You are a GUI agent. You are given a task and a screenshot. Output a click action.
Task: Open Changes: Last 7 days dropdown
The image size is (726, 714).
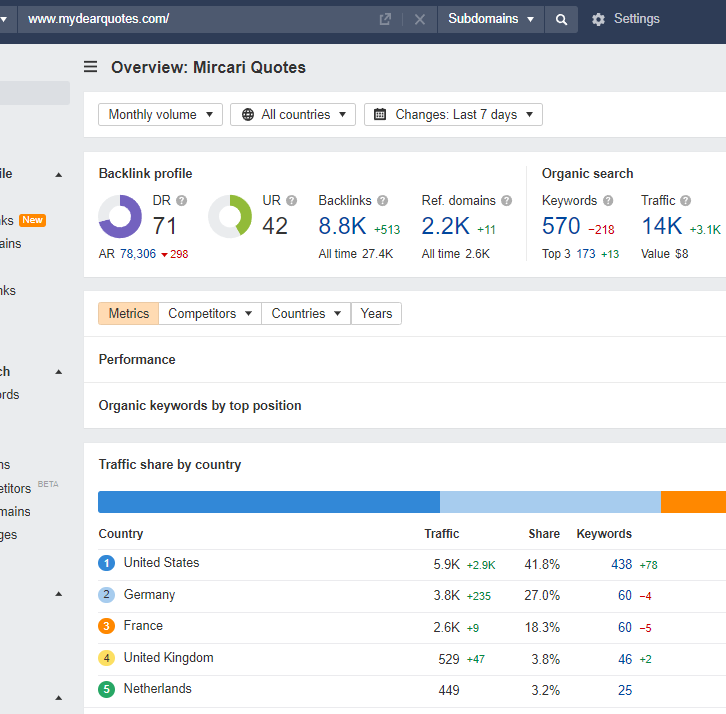click(x=453, y=114)
